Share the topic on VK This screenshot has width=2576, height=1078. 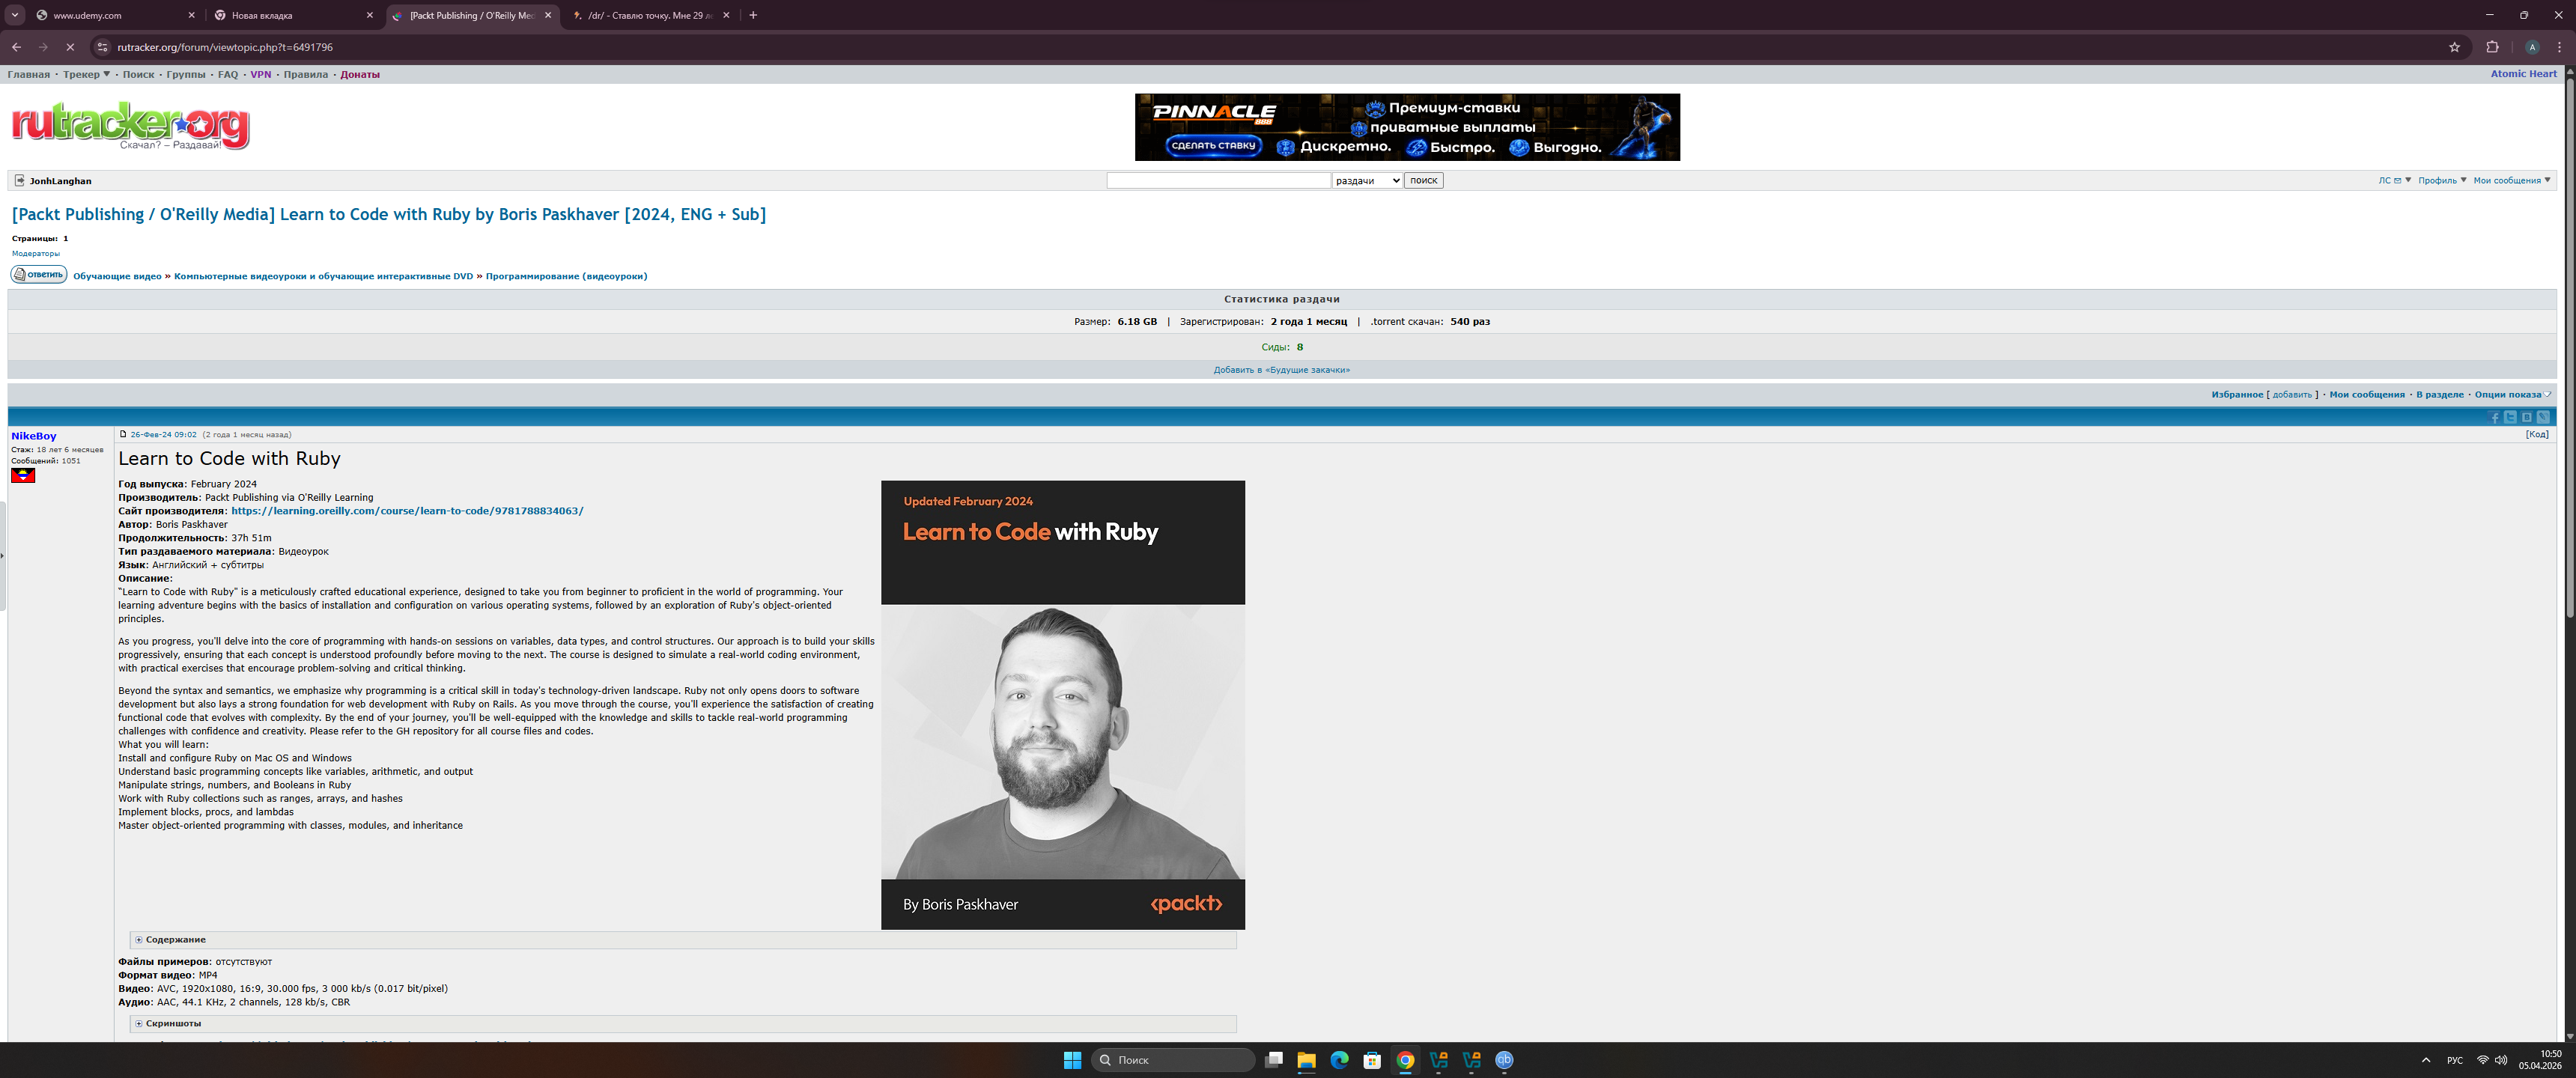[x=2526, y=417]
